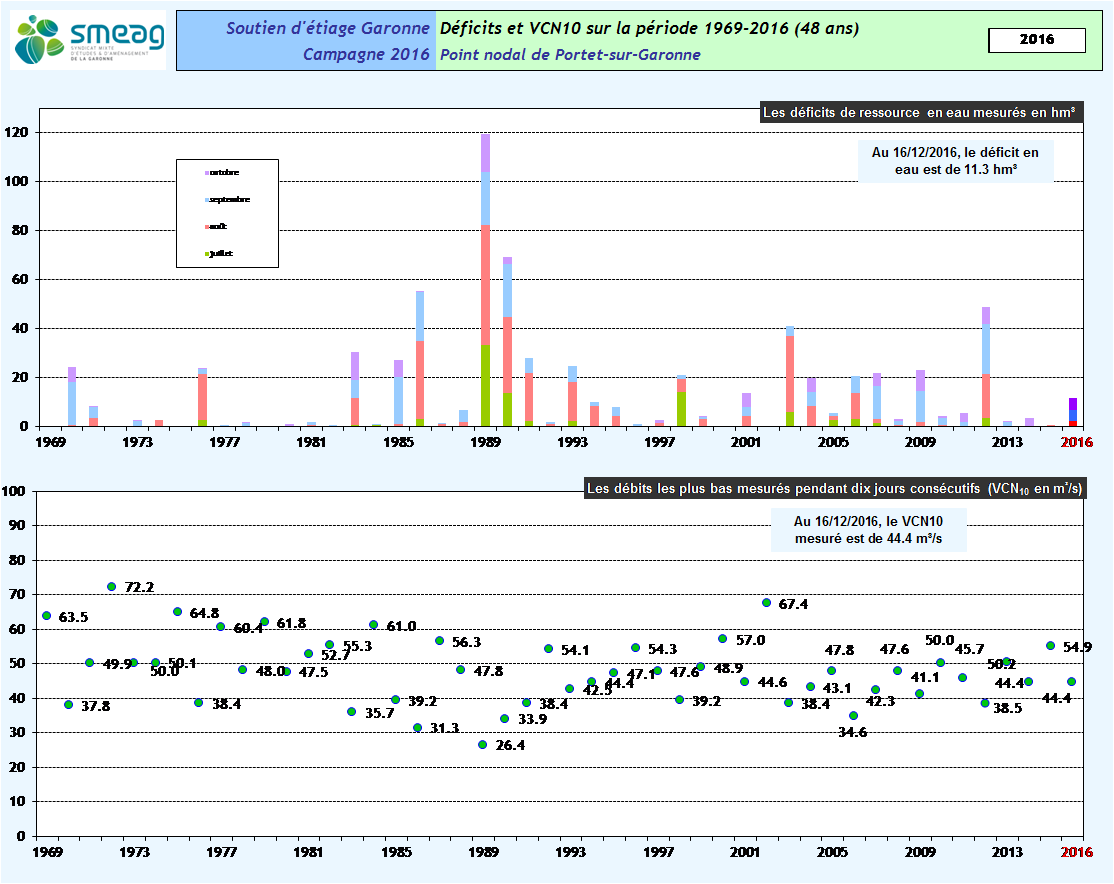The image size is (1114, 884).
Task: Select the 26.4 lowest data point
Action: [x=483, y=744]
